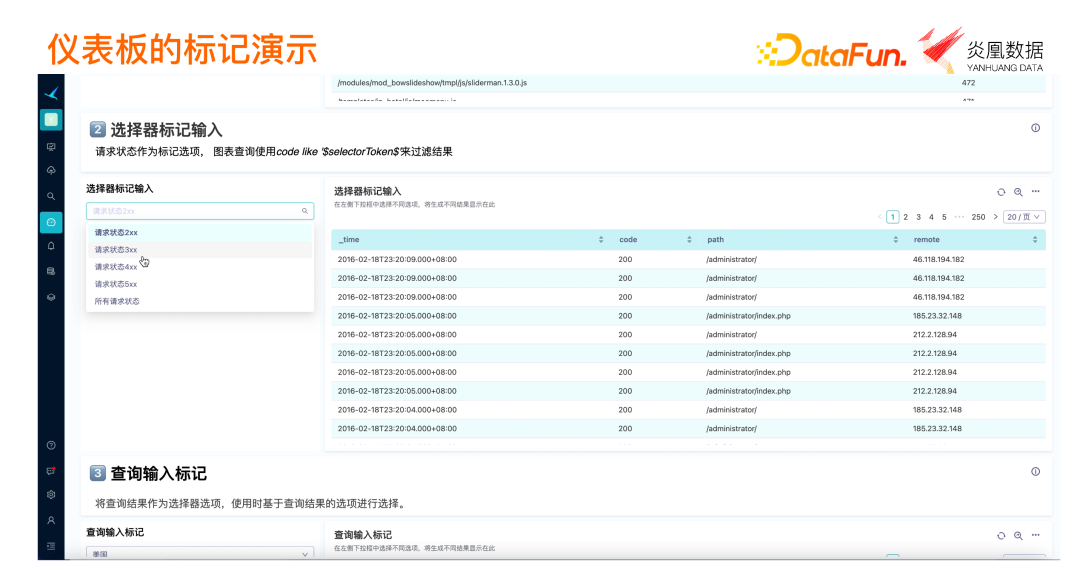Screen dimensions: 1080x570
Task: Click pagination ellipsis to jump pages
Action: (959, 217)
